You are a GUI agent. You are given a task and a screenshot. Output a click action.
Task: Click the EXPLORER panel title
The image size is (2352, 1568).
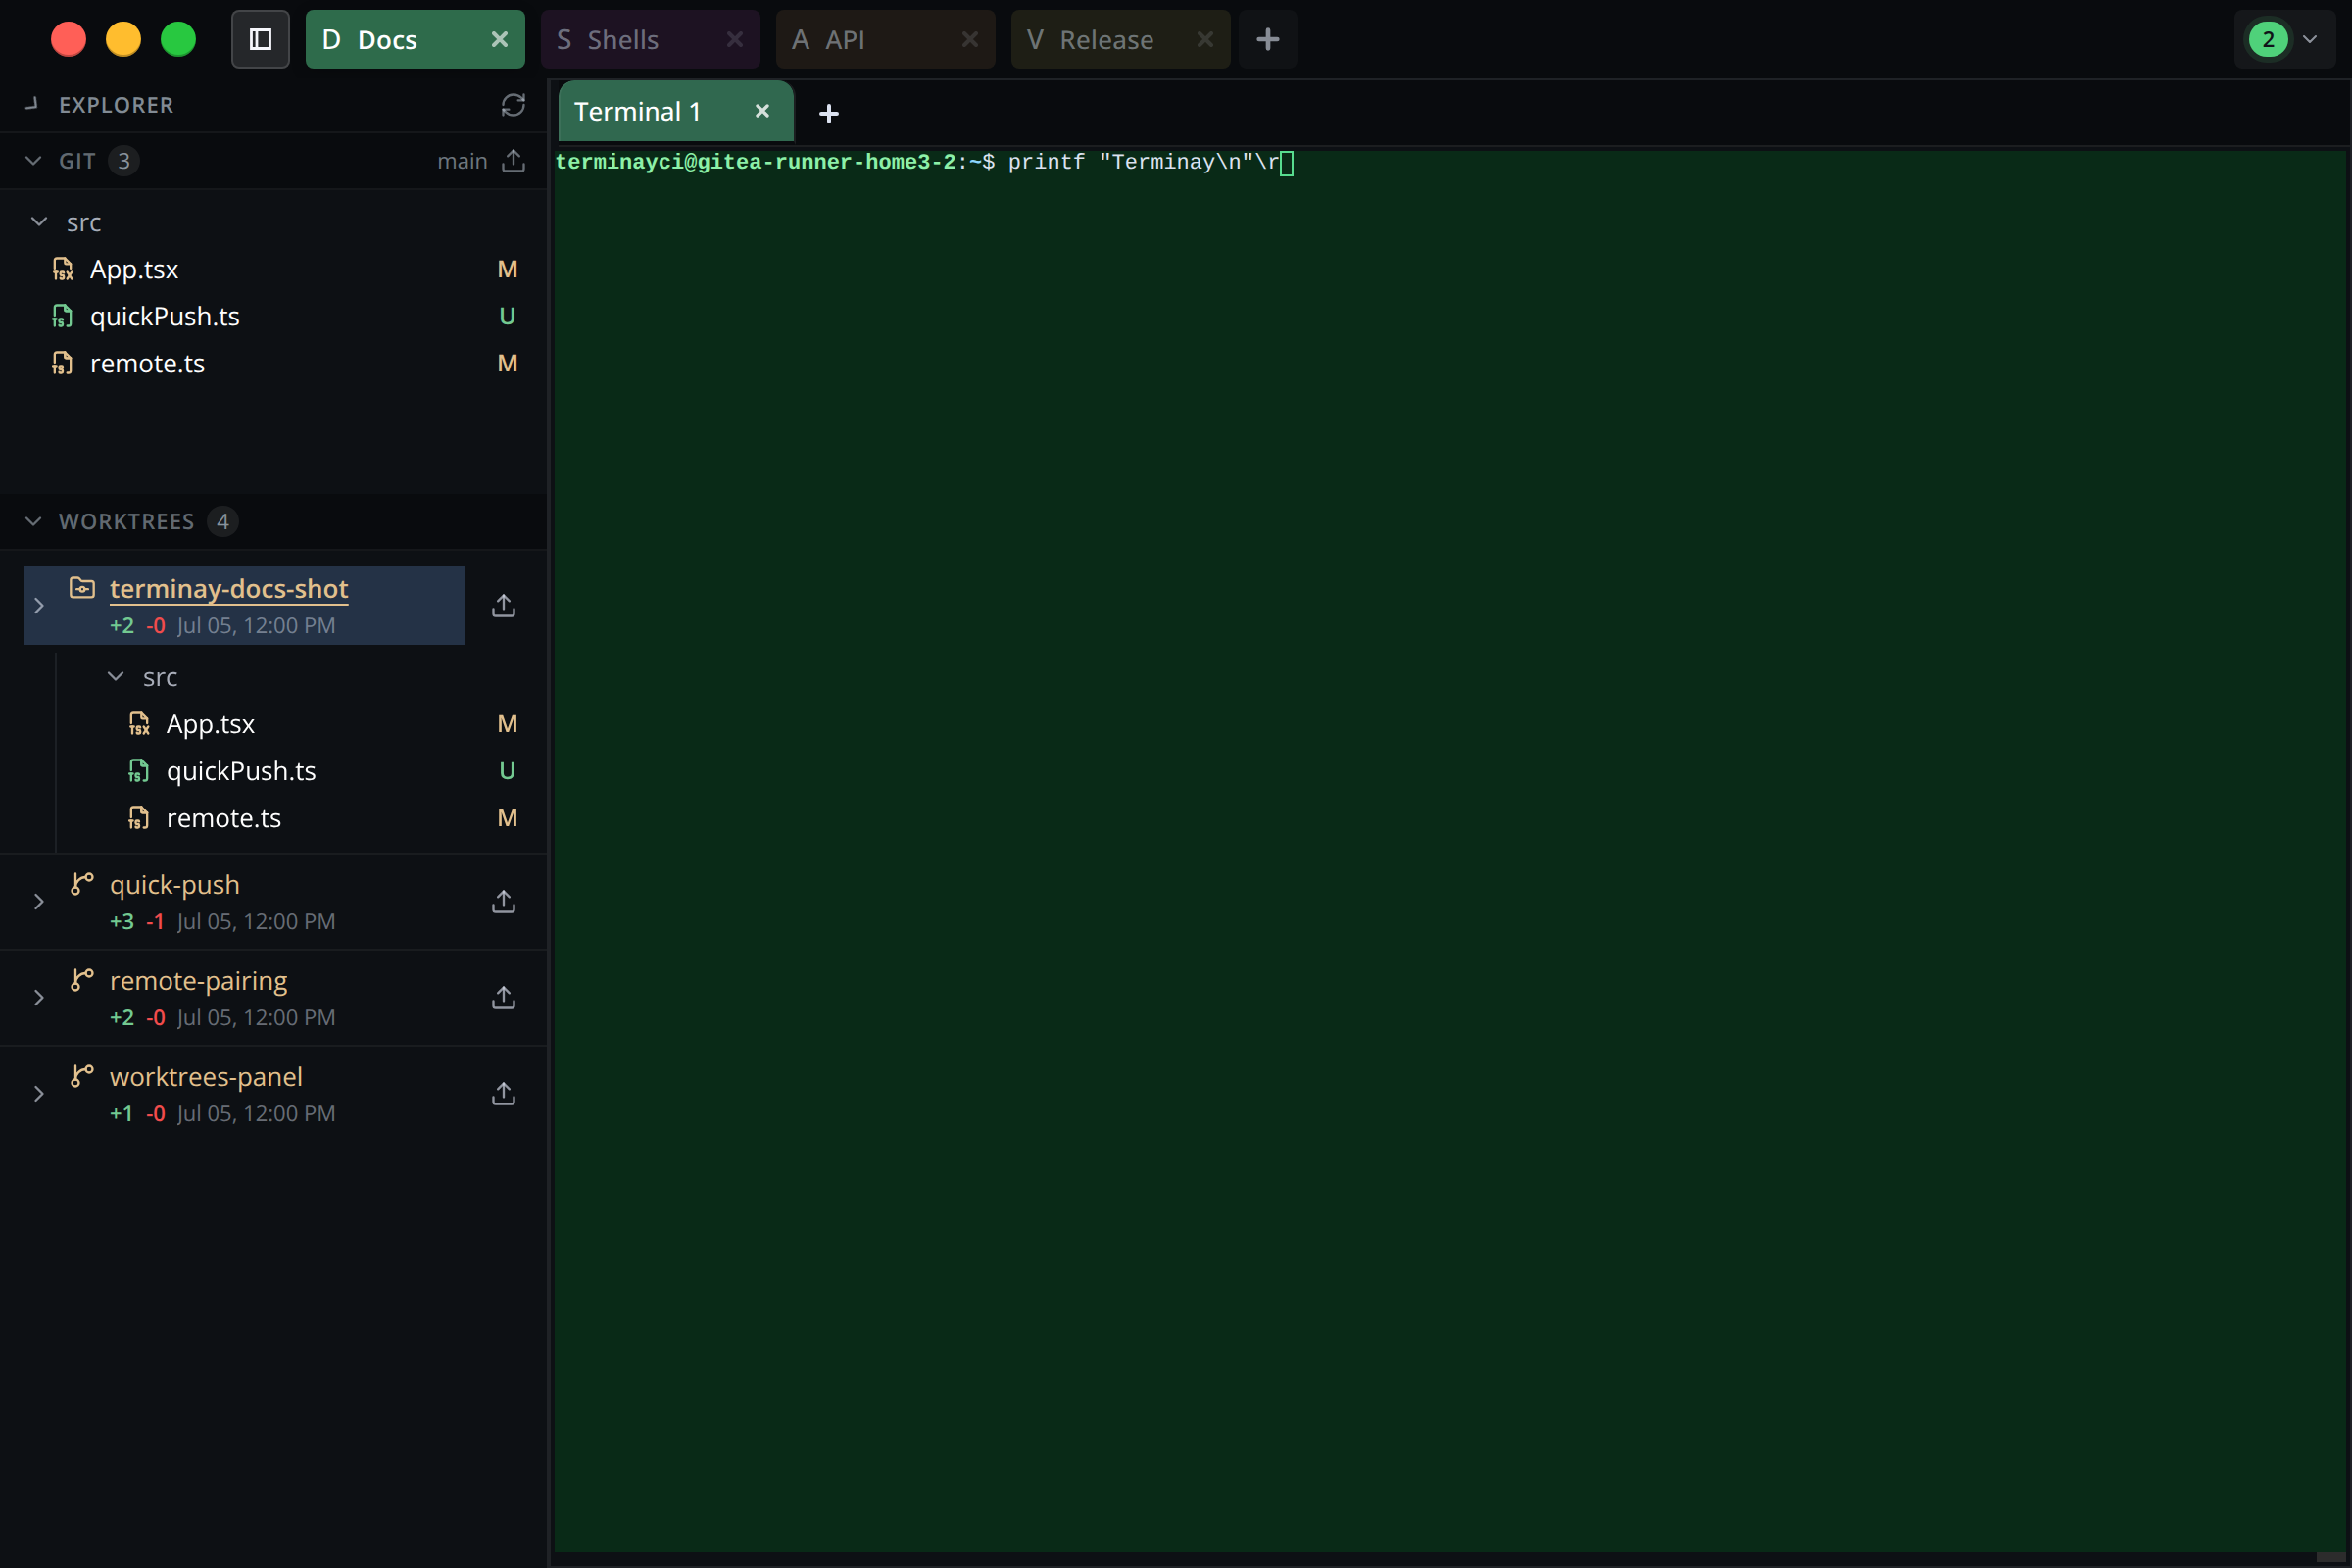tap(116, 105)
